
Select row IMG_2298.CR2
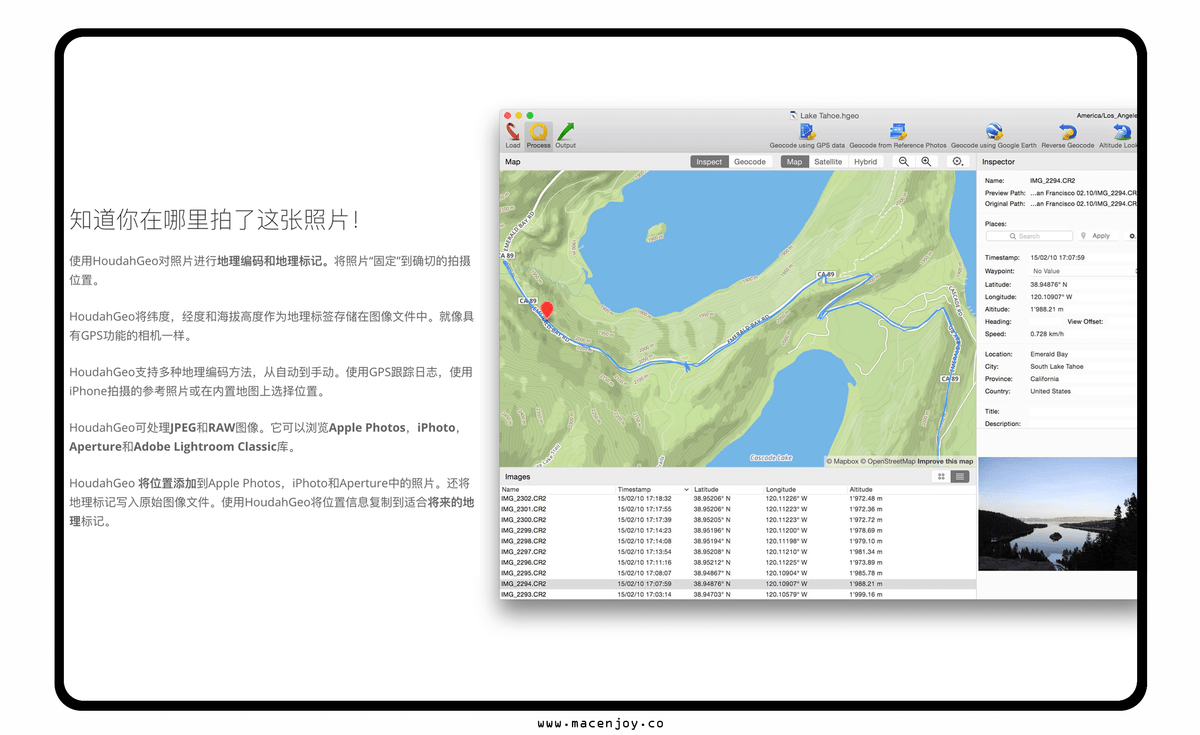[737, 541]
